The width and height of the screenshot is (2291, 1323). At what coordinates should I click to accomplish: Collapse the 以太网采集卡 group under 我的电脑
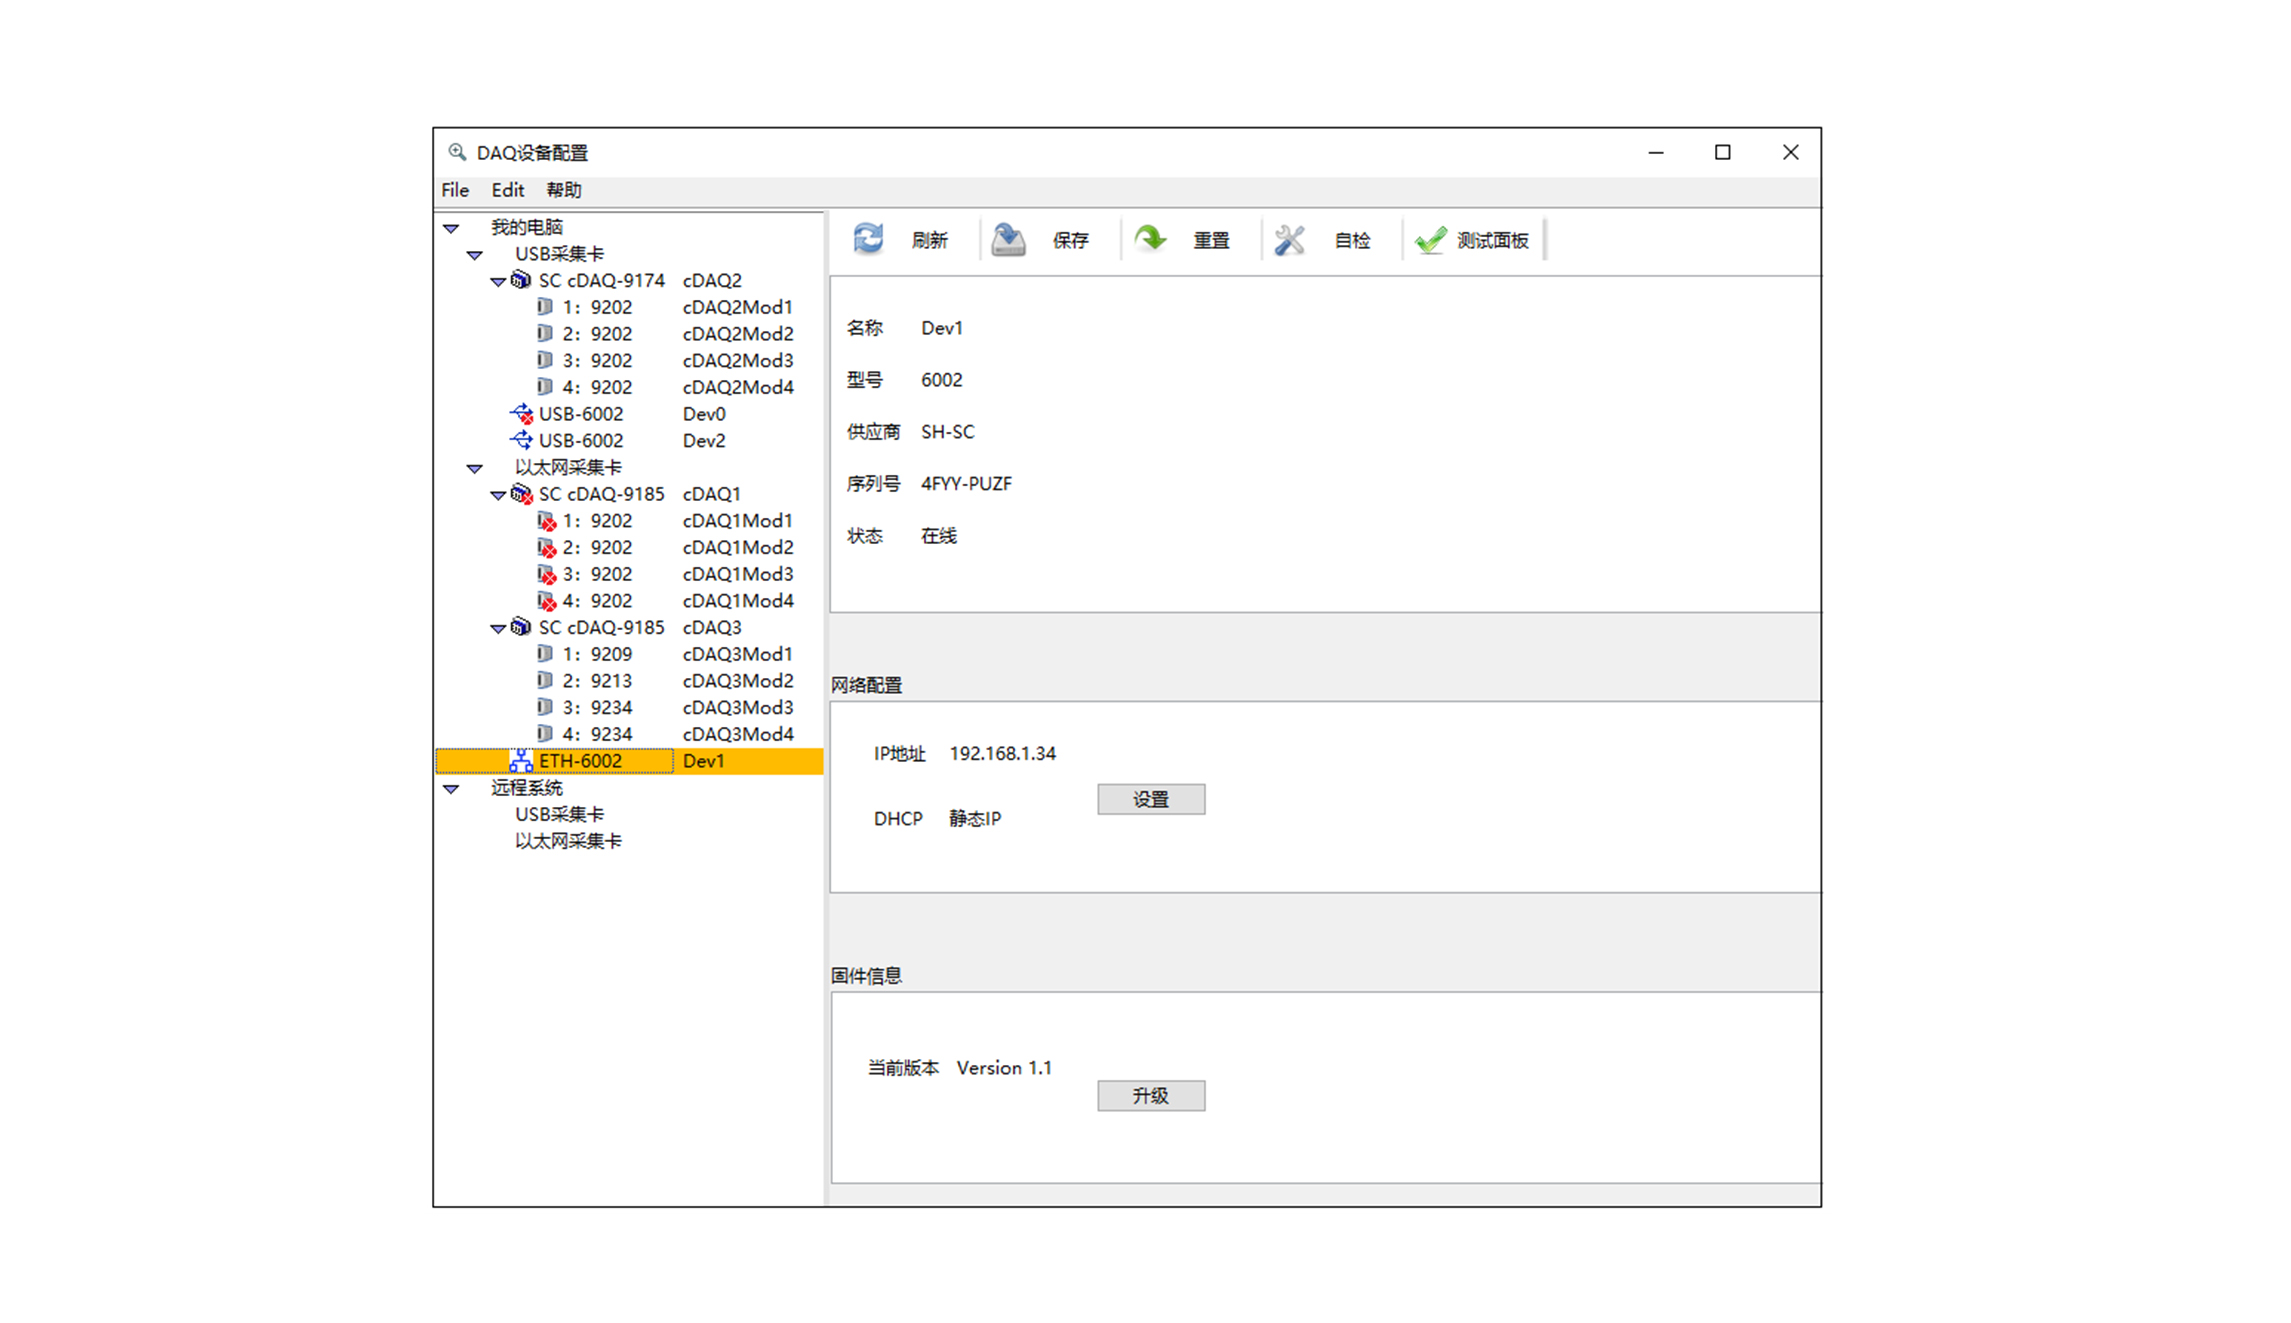[475, 468]
